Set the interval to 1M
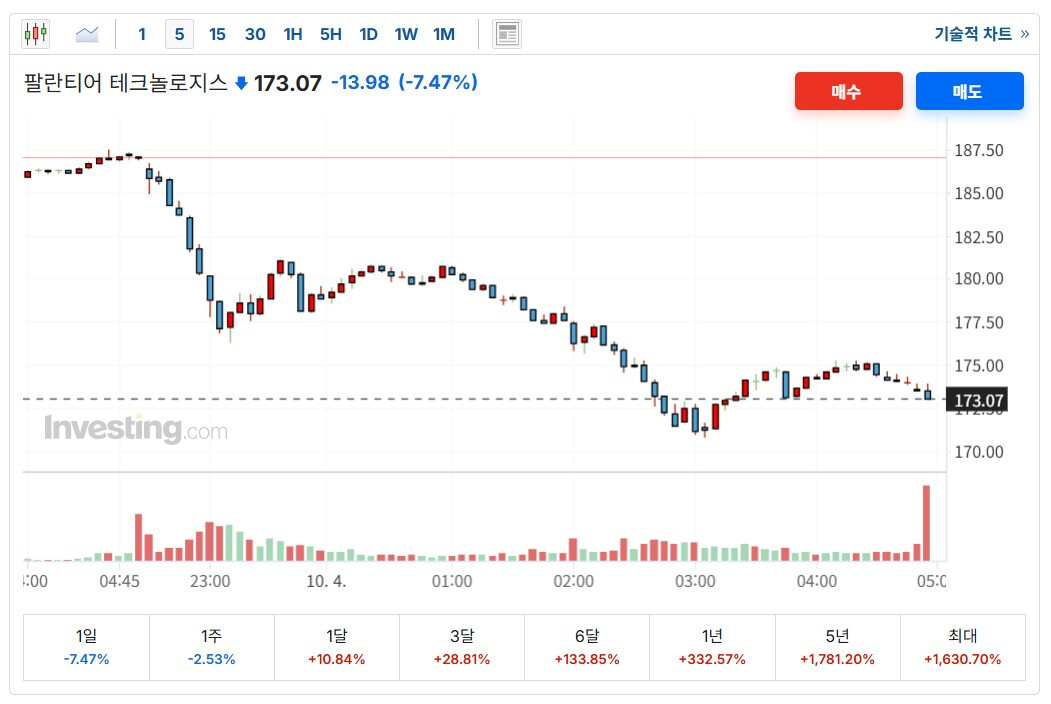 pyautogui.click(x=444, y=34)
